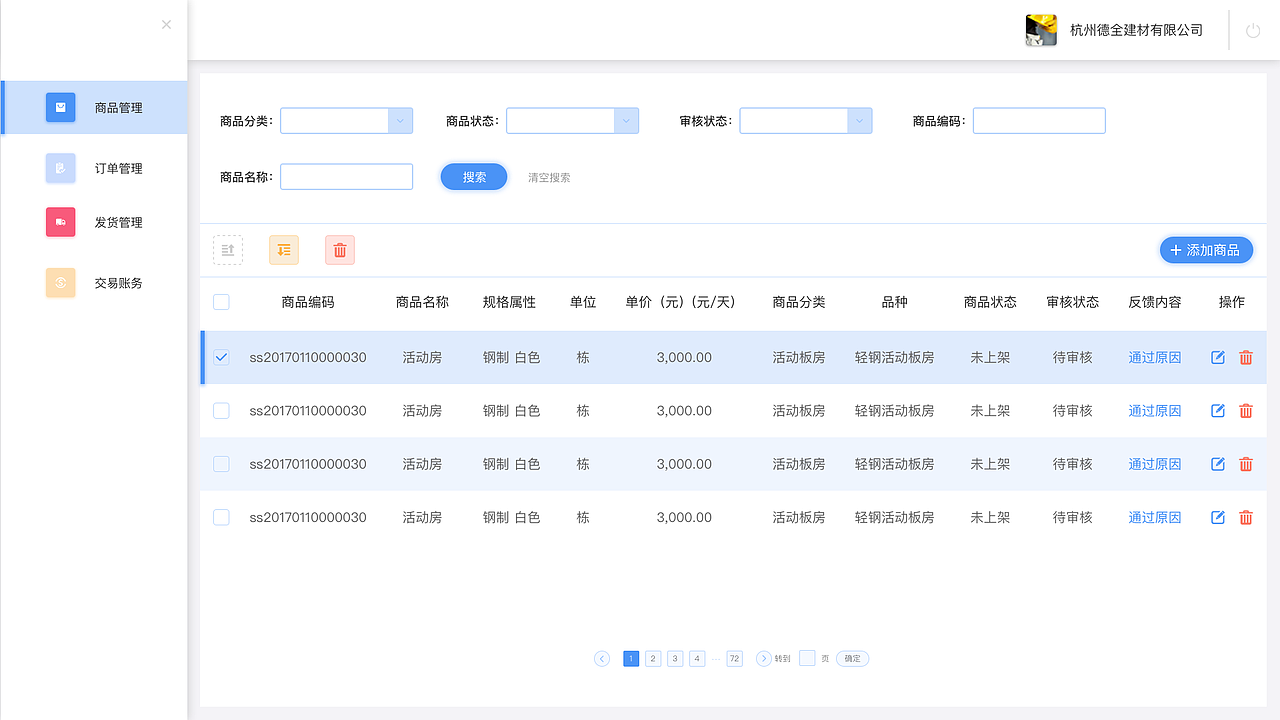Click the company name 杭州德全建材有限公司
The height and width of the screenshot is (720, 1280).
click(x=1136, y=30)
